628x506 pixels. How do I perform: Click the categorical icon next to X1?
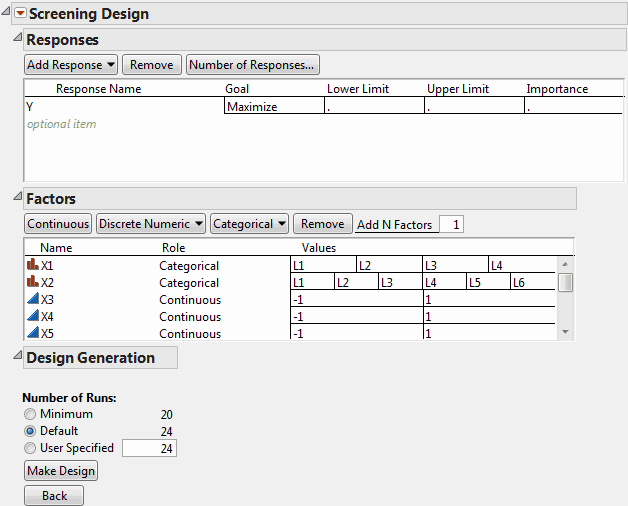(31, 266)
